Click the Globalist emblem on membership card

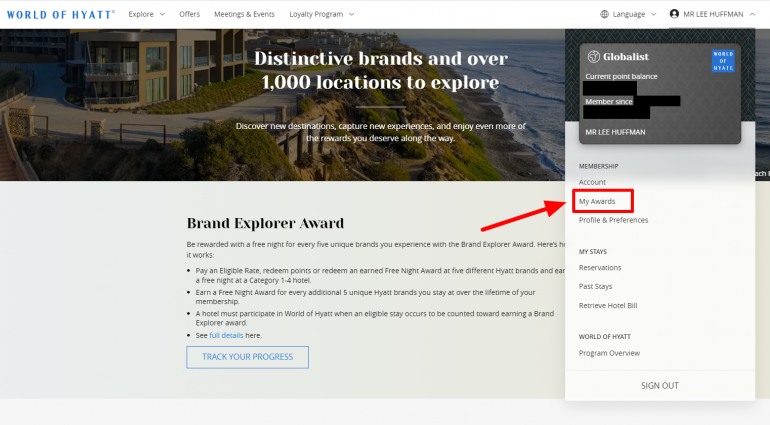point(594,57)
